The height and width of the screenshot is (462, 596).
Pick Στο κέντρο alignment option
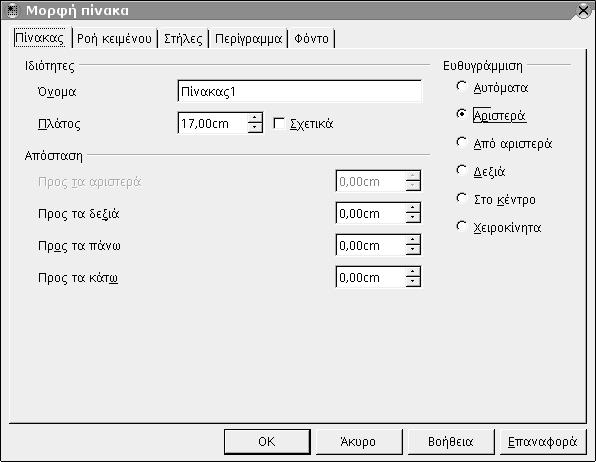click(461, 198)
